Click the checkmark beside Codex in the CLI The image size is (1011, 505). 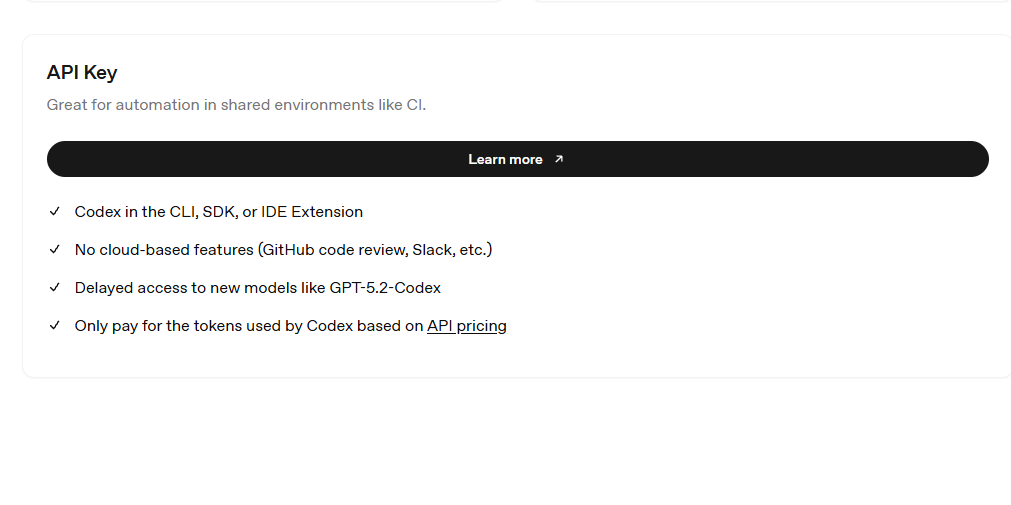tap(55, 212)
